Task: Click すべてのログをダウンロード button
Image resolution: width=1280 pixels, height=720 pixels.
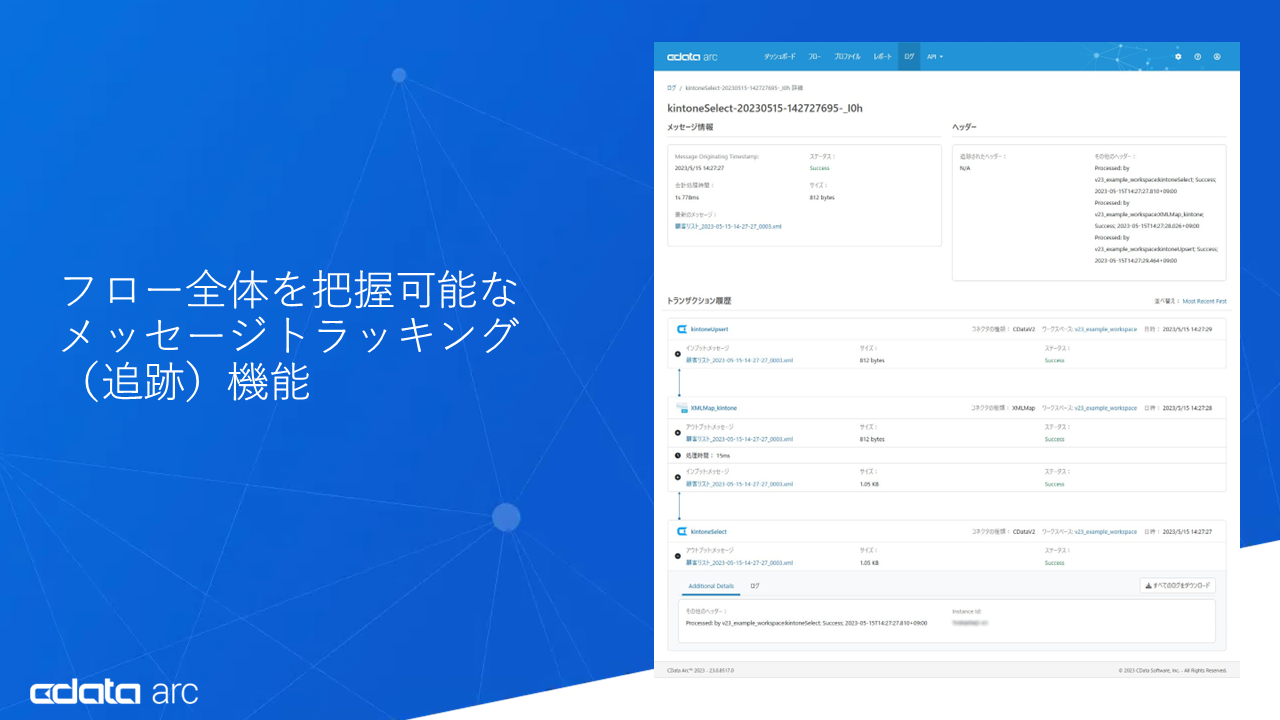Action: 1178,586
